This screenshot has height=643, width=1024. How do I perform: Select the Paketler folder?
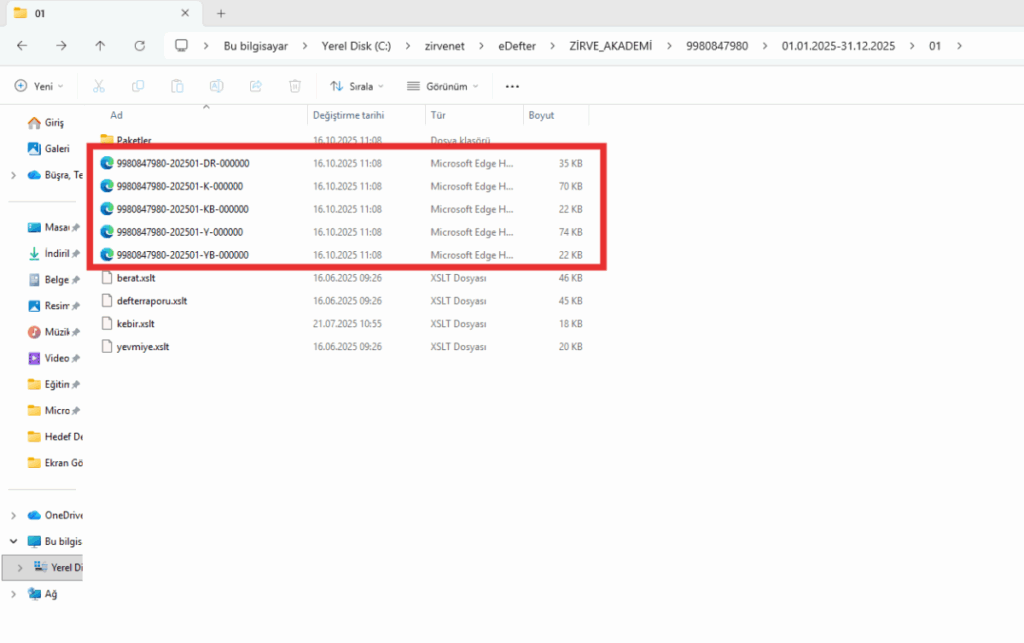tap(134, 140)
